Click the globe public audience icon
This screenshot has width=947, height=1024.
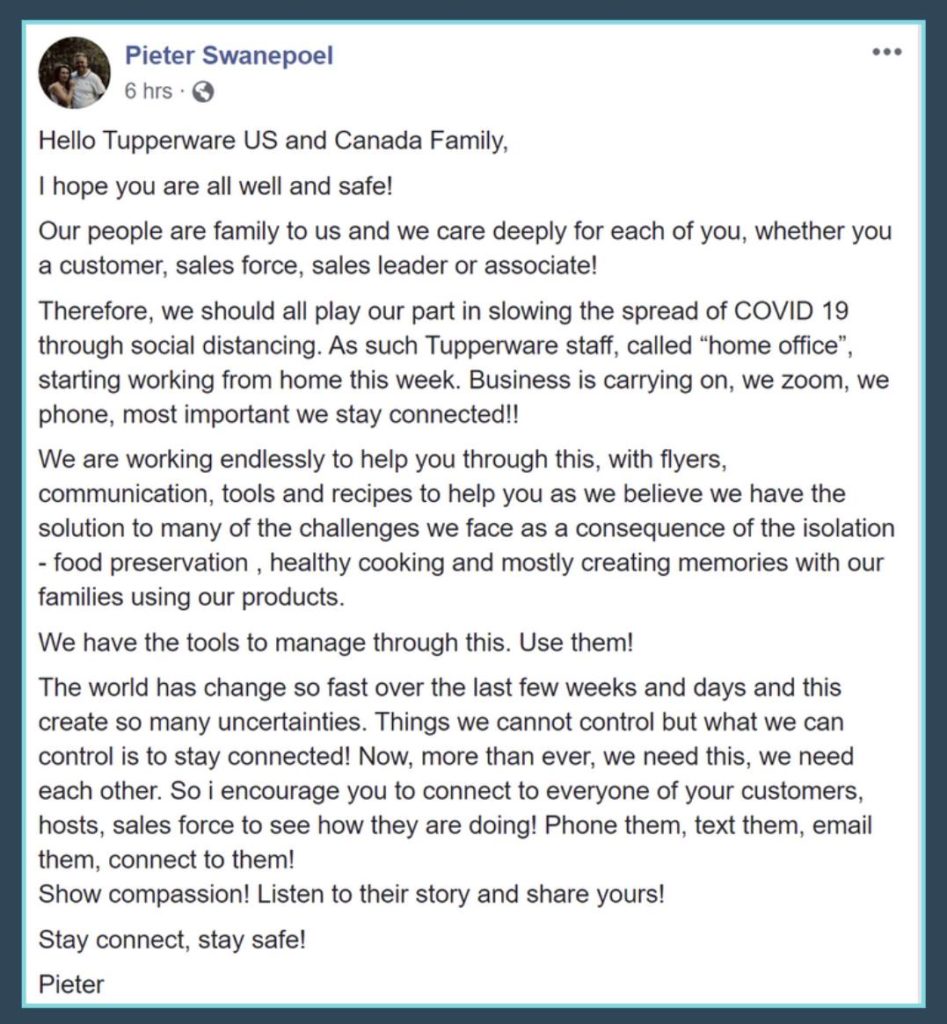point(202,92)
